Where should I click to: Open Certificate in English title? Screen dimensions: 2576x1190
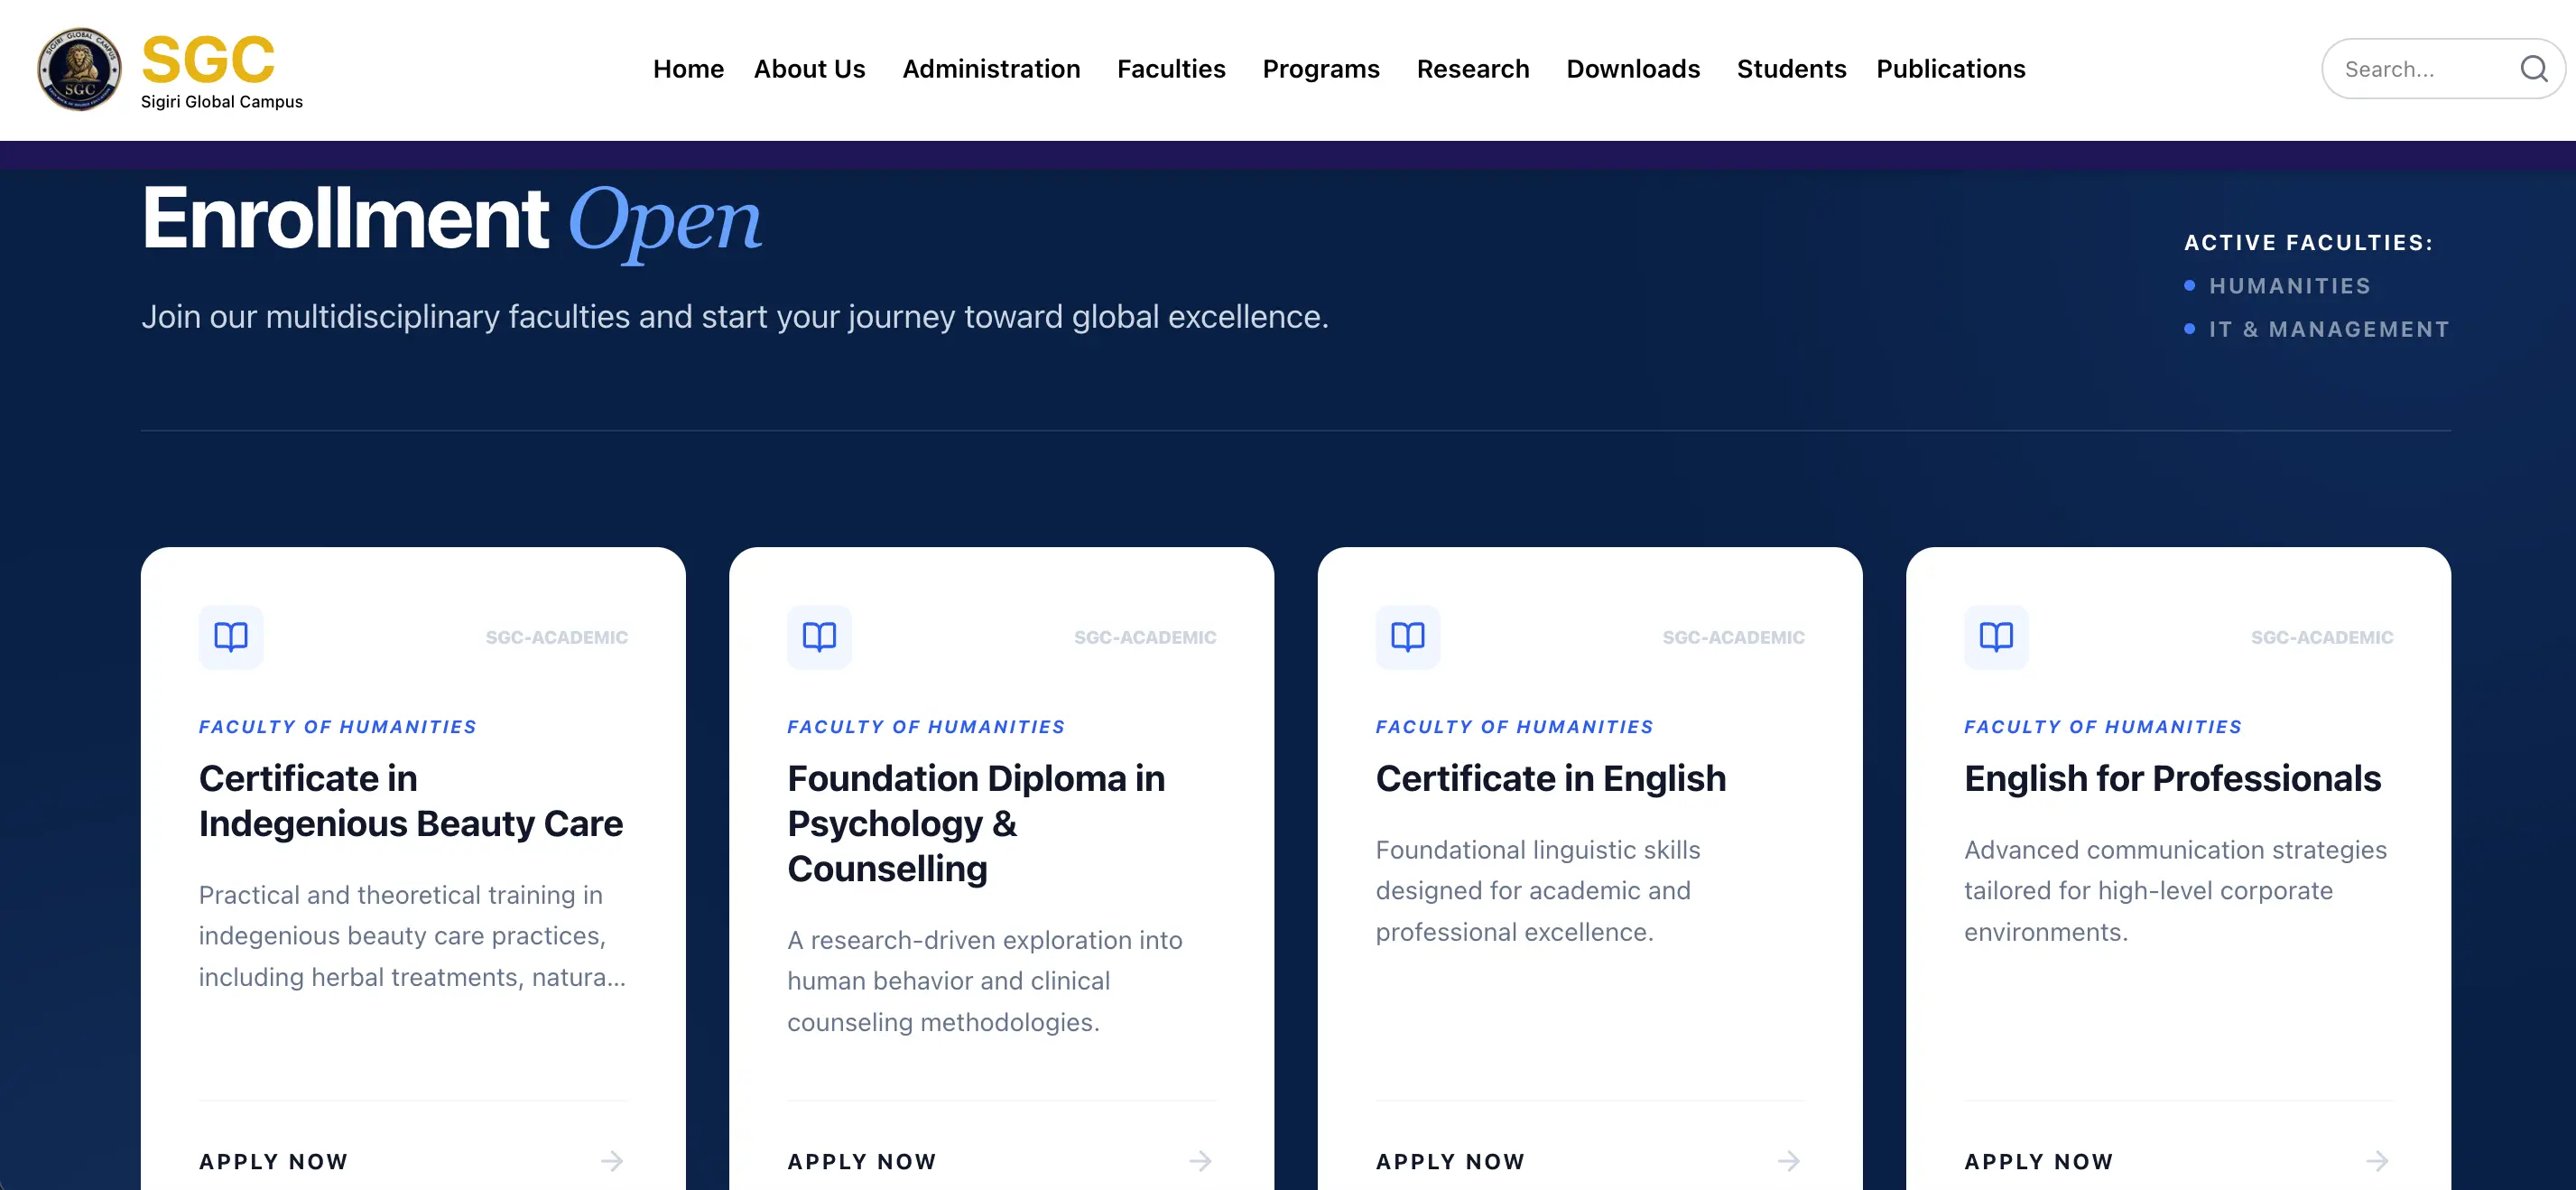[1550, 778]
